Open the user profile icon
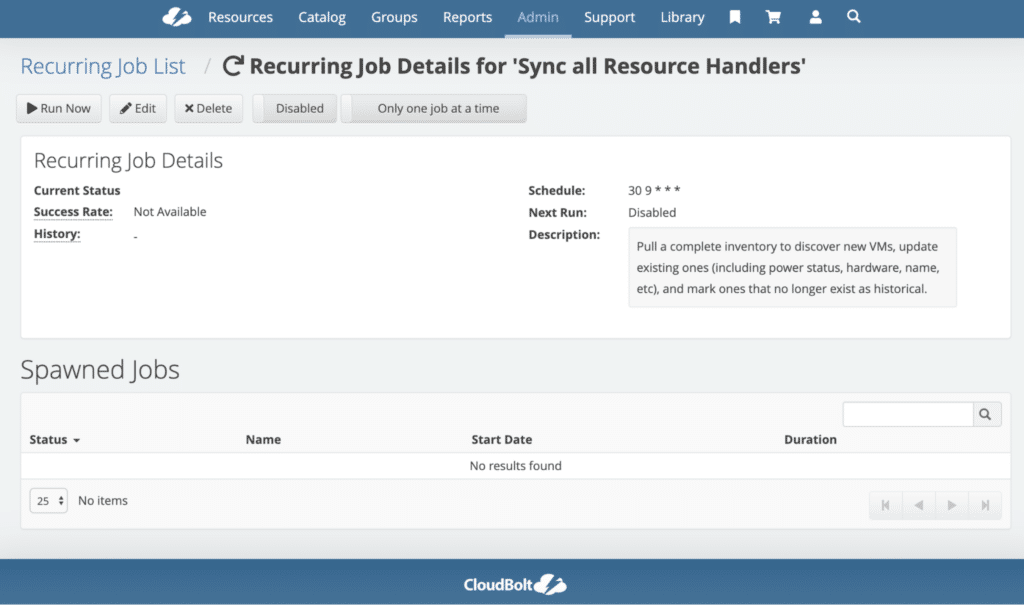 815,17
